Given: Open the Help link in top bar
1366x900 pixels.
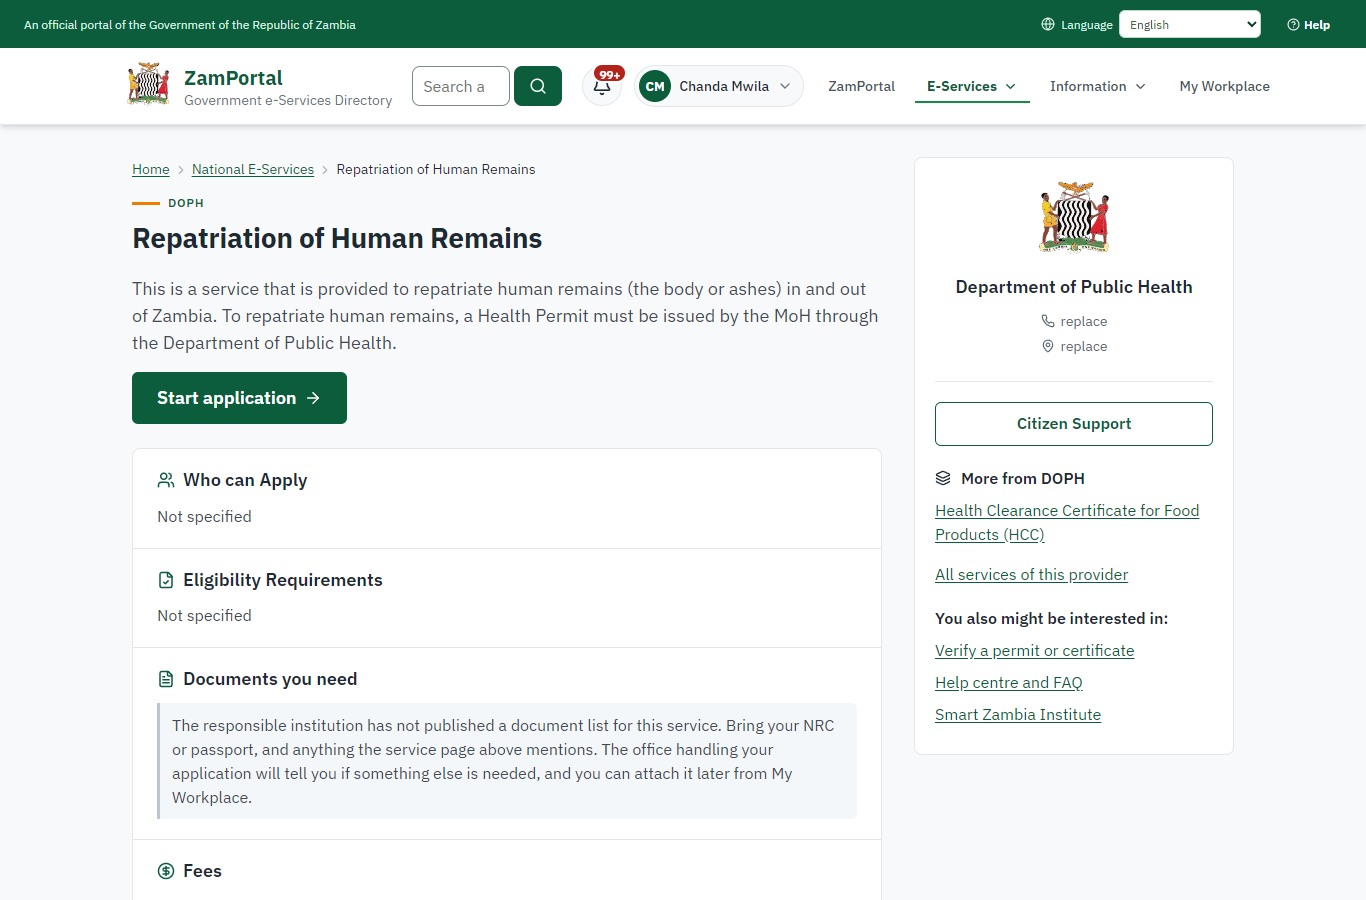Looking at the screenshot, I should [1309, 25].
